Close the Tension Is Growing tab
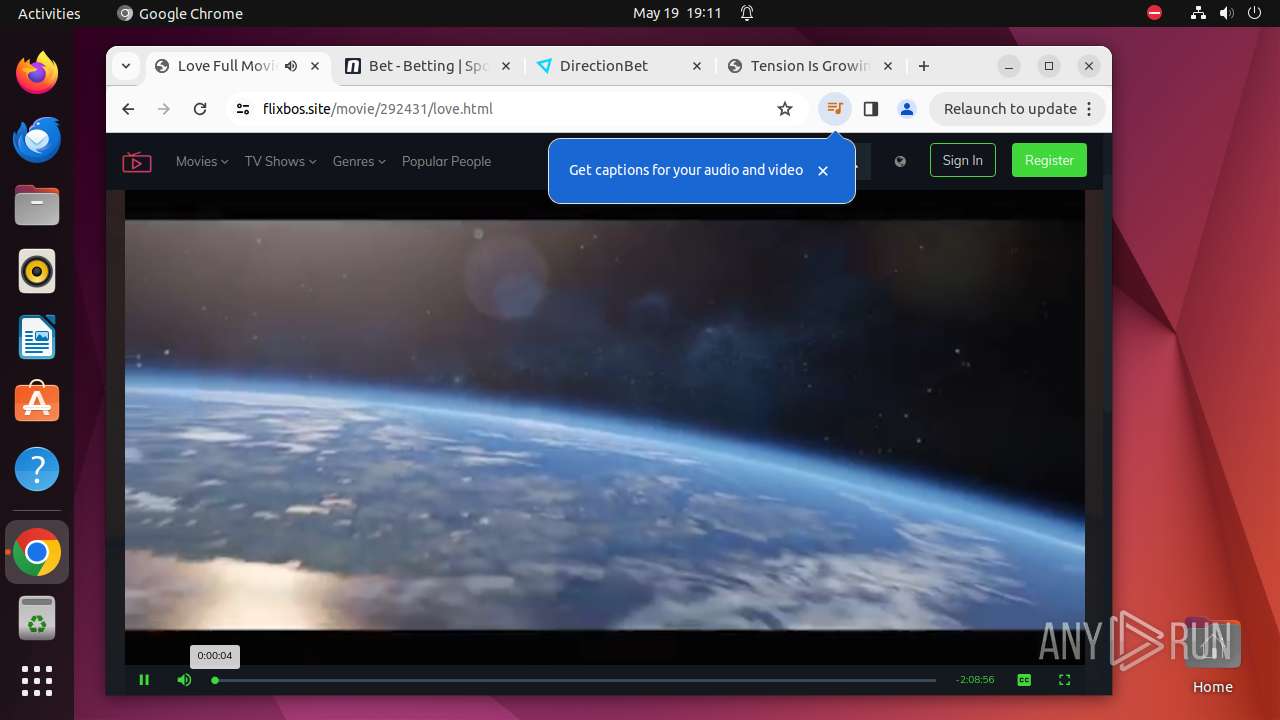Screen dimensions: 1280x720 888,66
